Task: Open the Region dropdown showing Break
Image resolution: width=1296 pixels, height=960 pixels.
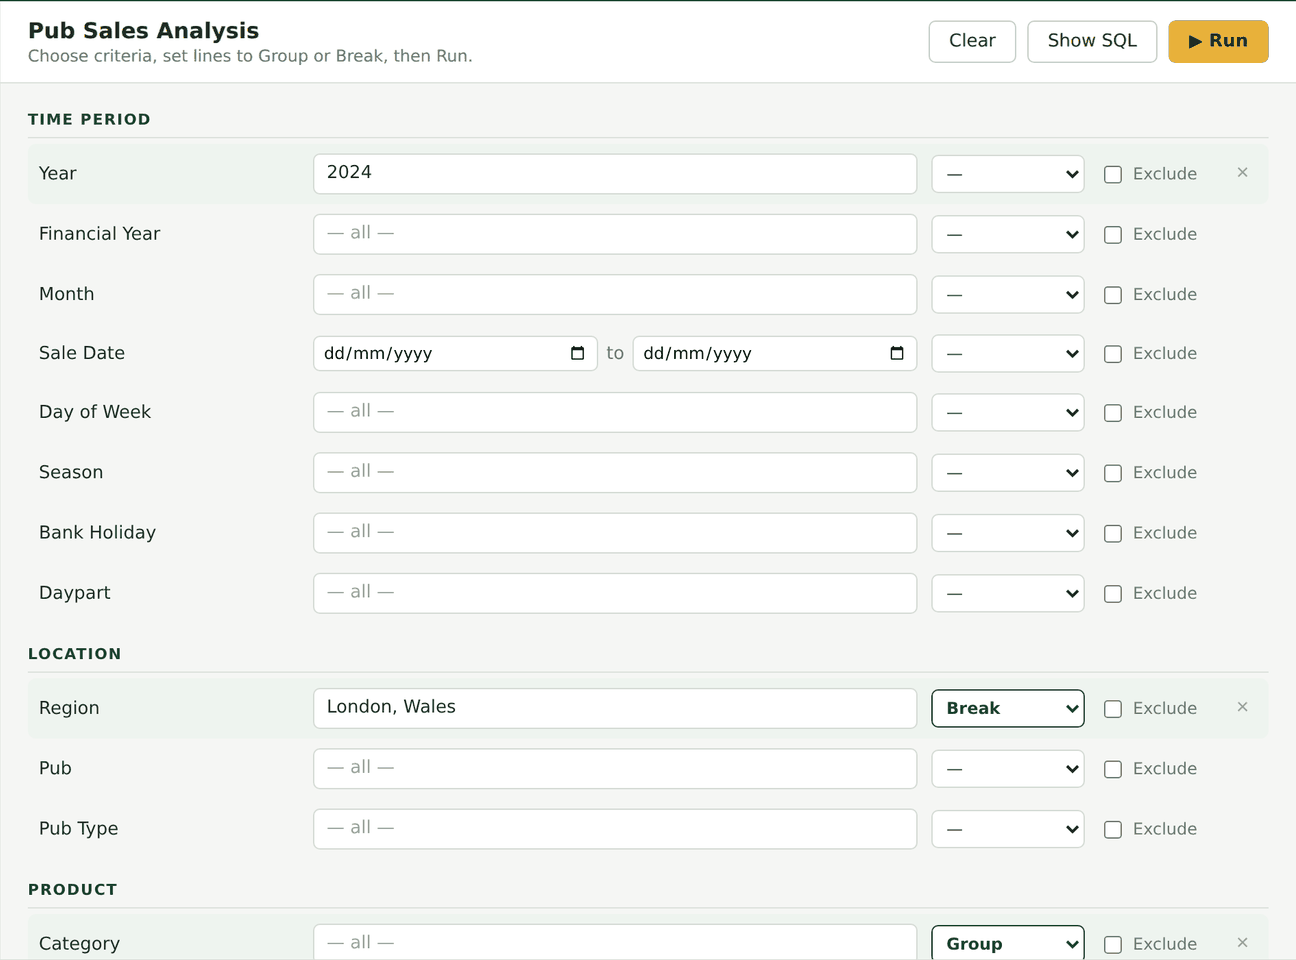Action: tap(1008, 708)
